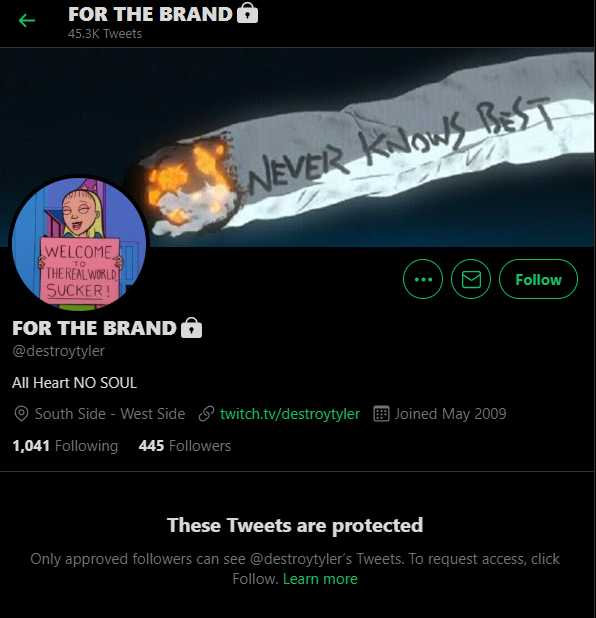The width and height of the screenshot is (596, 618).
Task: Click the lock icon in header title
Action: 248,14
